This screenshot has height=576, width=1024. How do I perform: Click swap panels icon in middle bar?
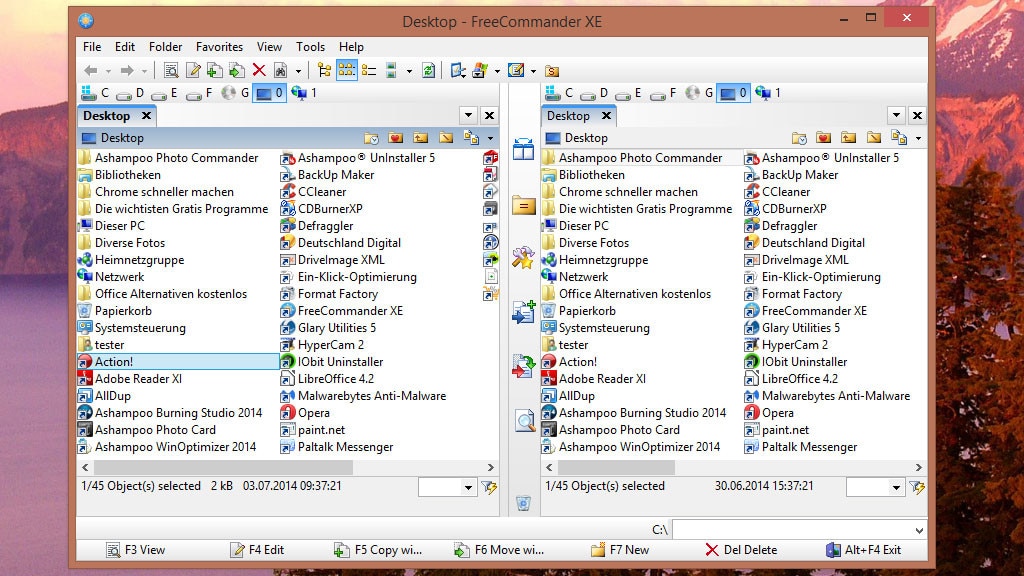point(523,149)
